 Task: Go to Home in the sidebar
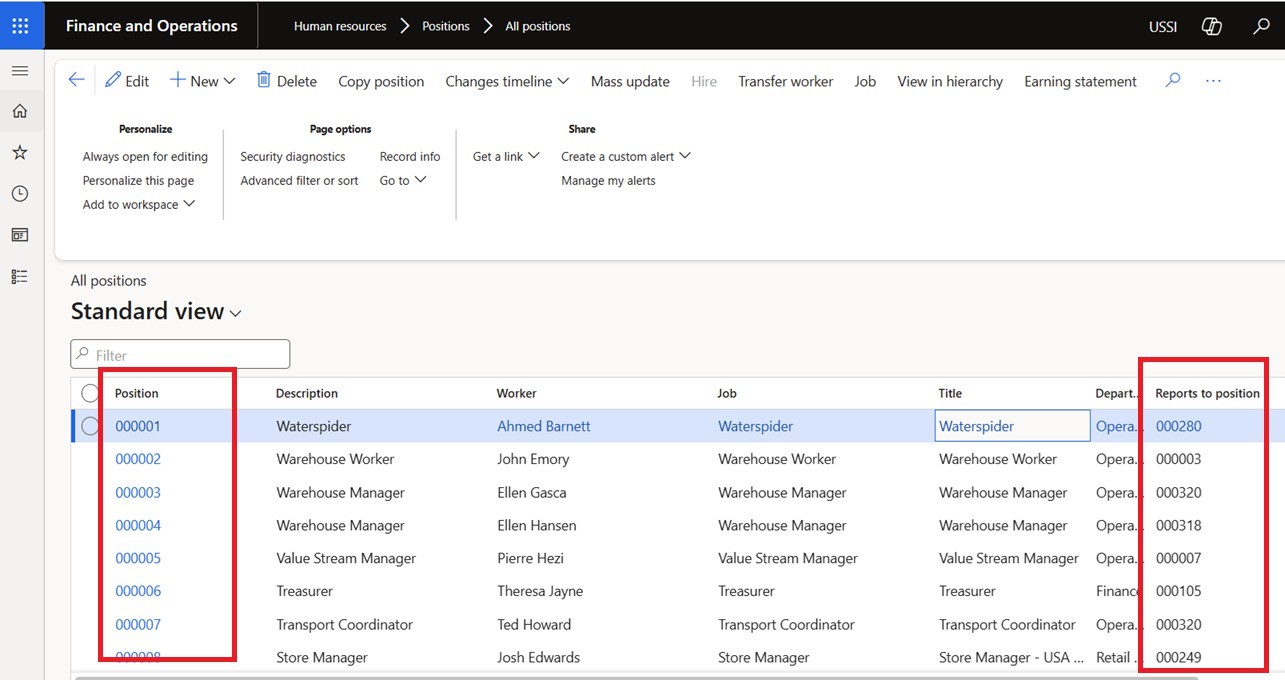click(x=20, y=111)
